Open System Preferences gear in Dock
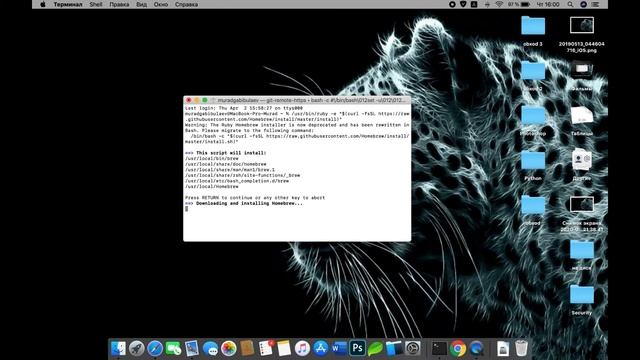 click(413, 349)
